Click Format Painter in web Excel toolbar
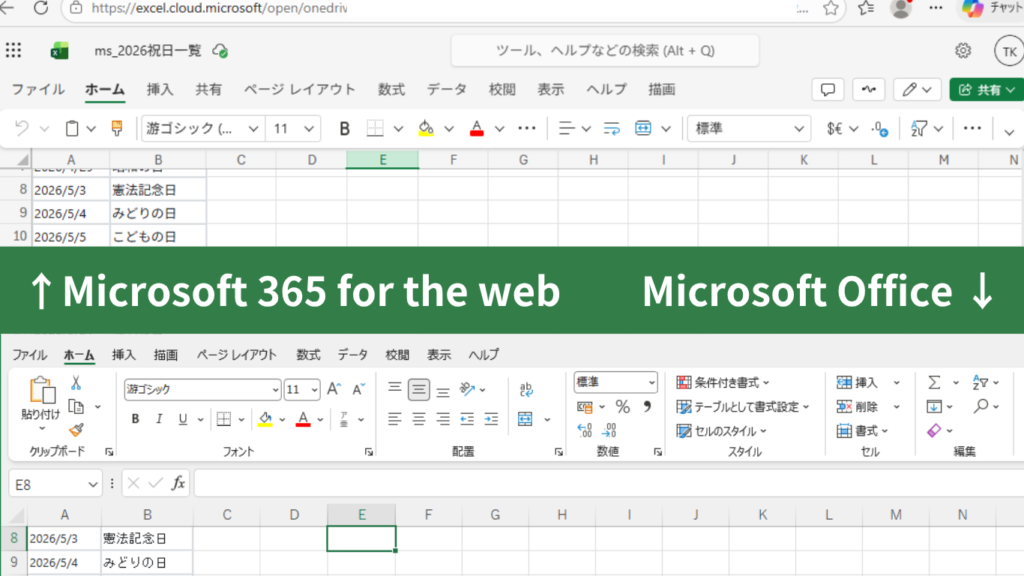Screen dimensions: 1024x576 [117, 129]
